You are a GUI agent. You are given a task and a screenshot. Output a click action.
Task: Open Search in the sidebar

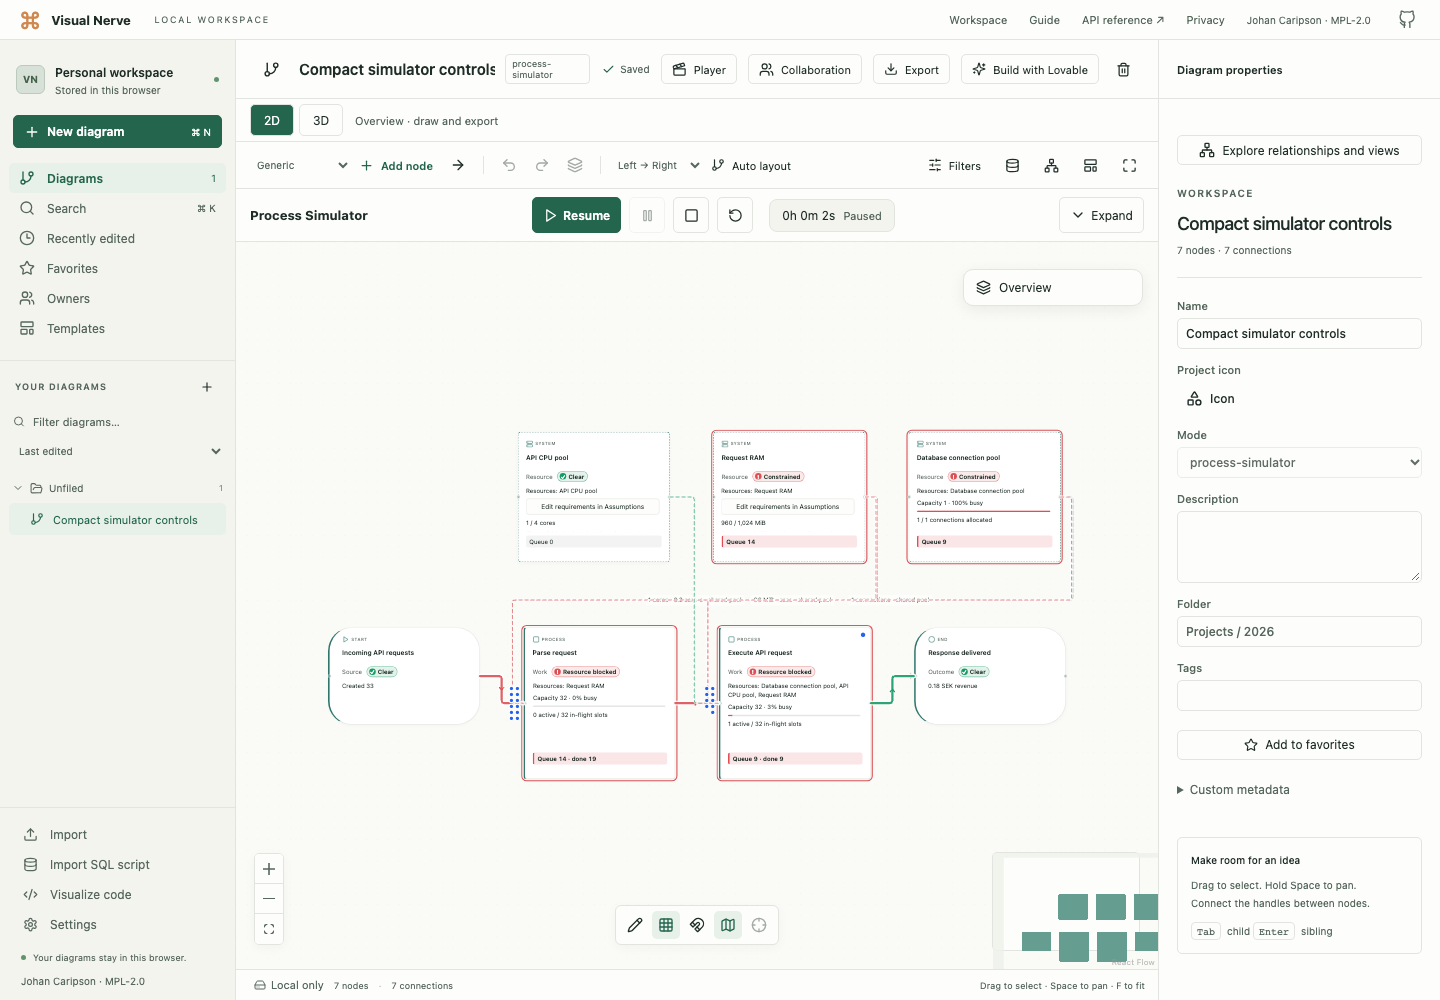click(118, 209)
